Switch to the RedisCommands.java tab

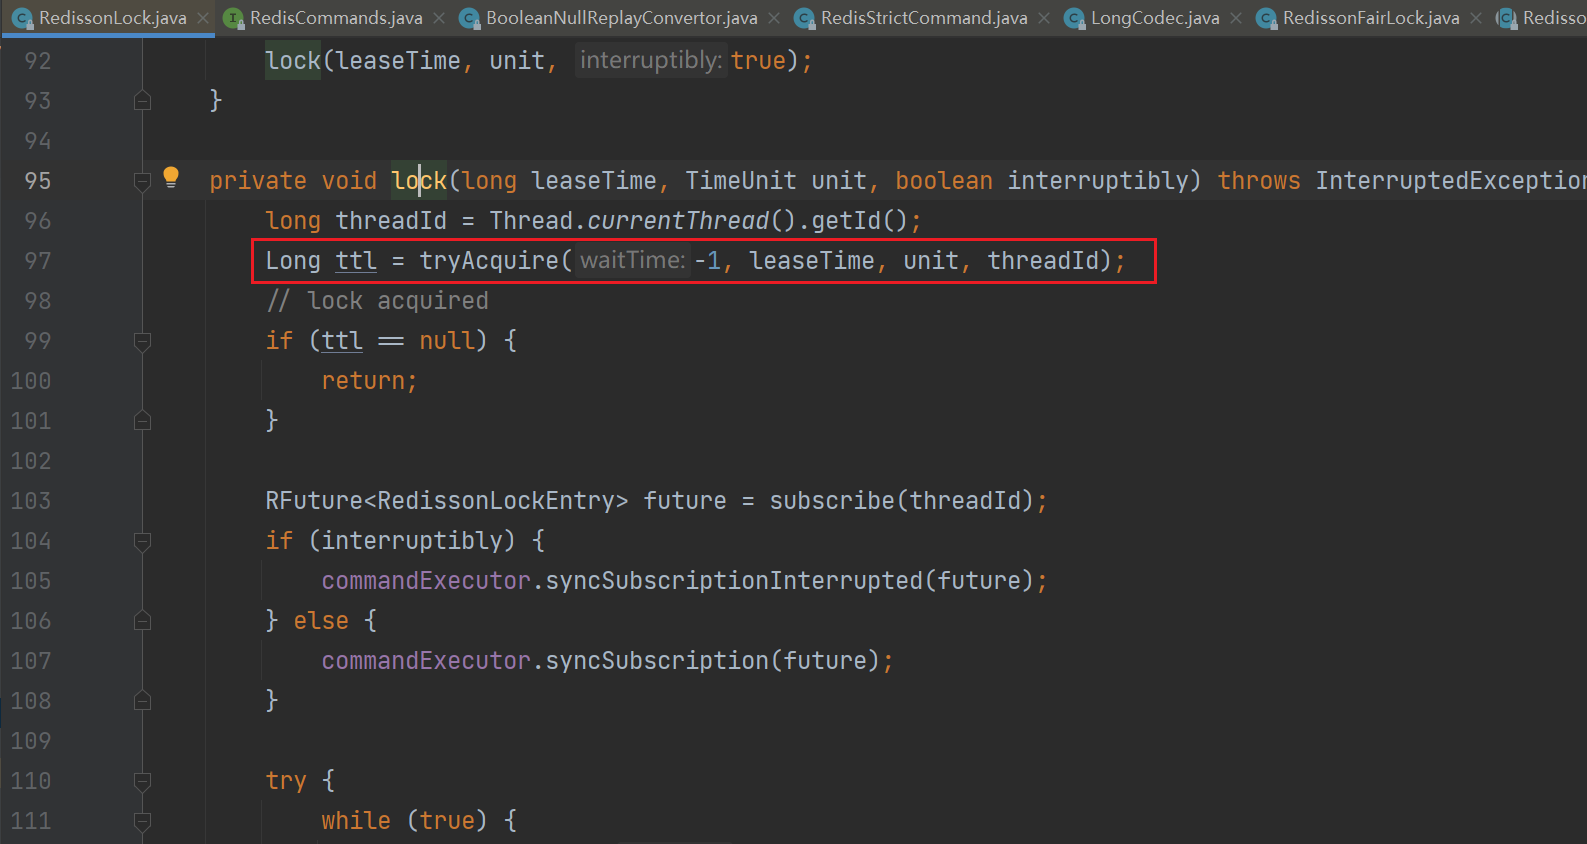335,18
